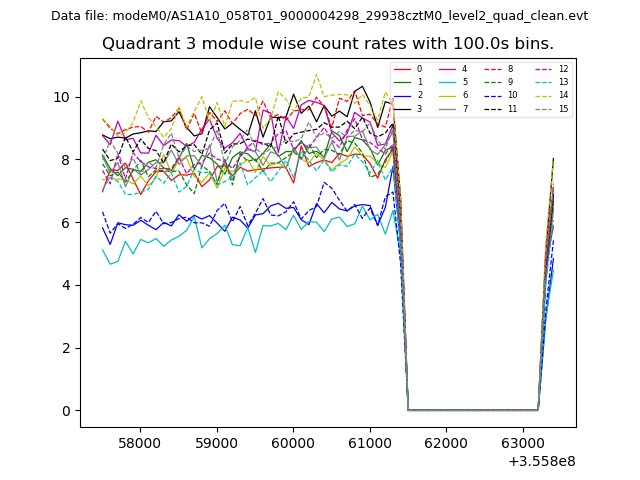Viewport: 640px width, 480px height.
Task: Select the magenta dashed legend entry for module 12
Action: 543,69
